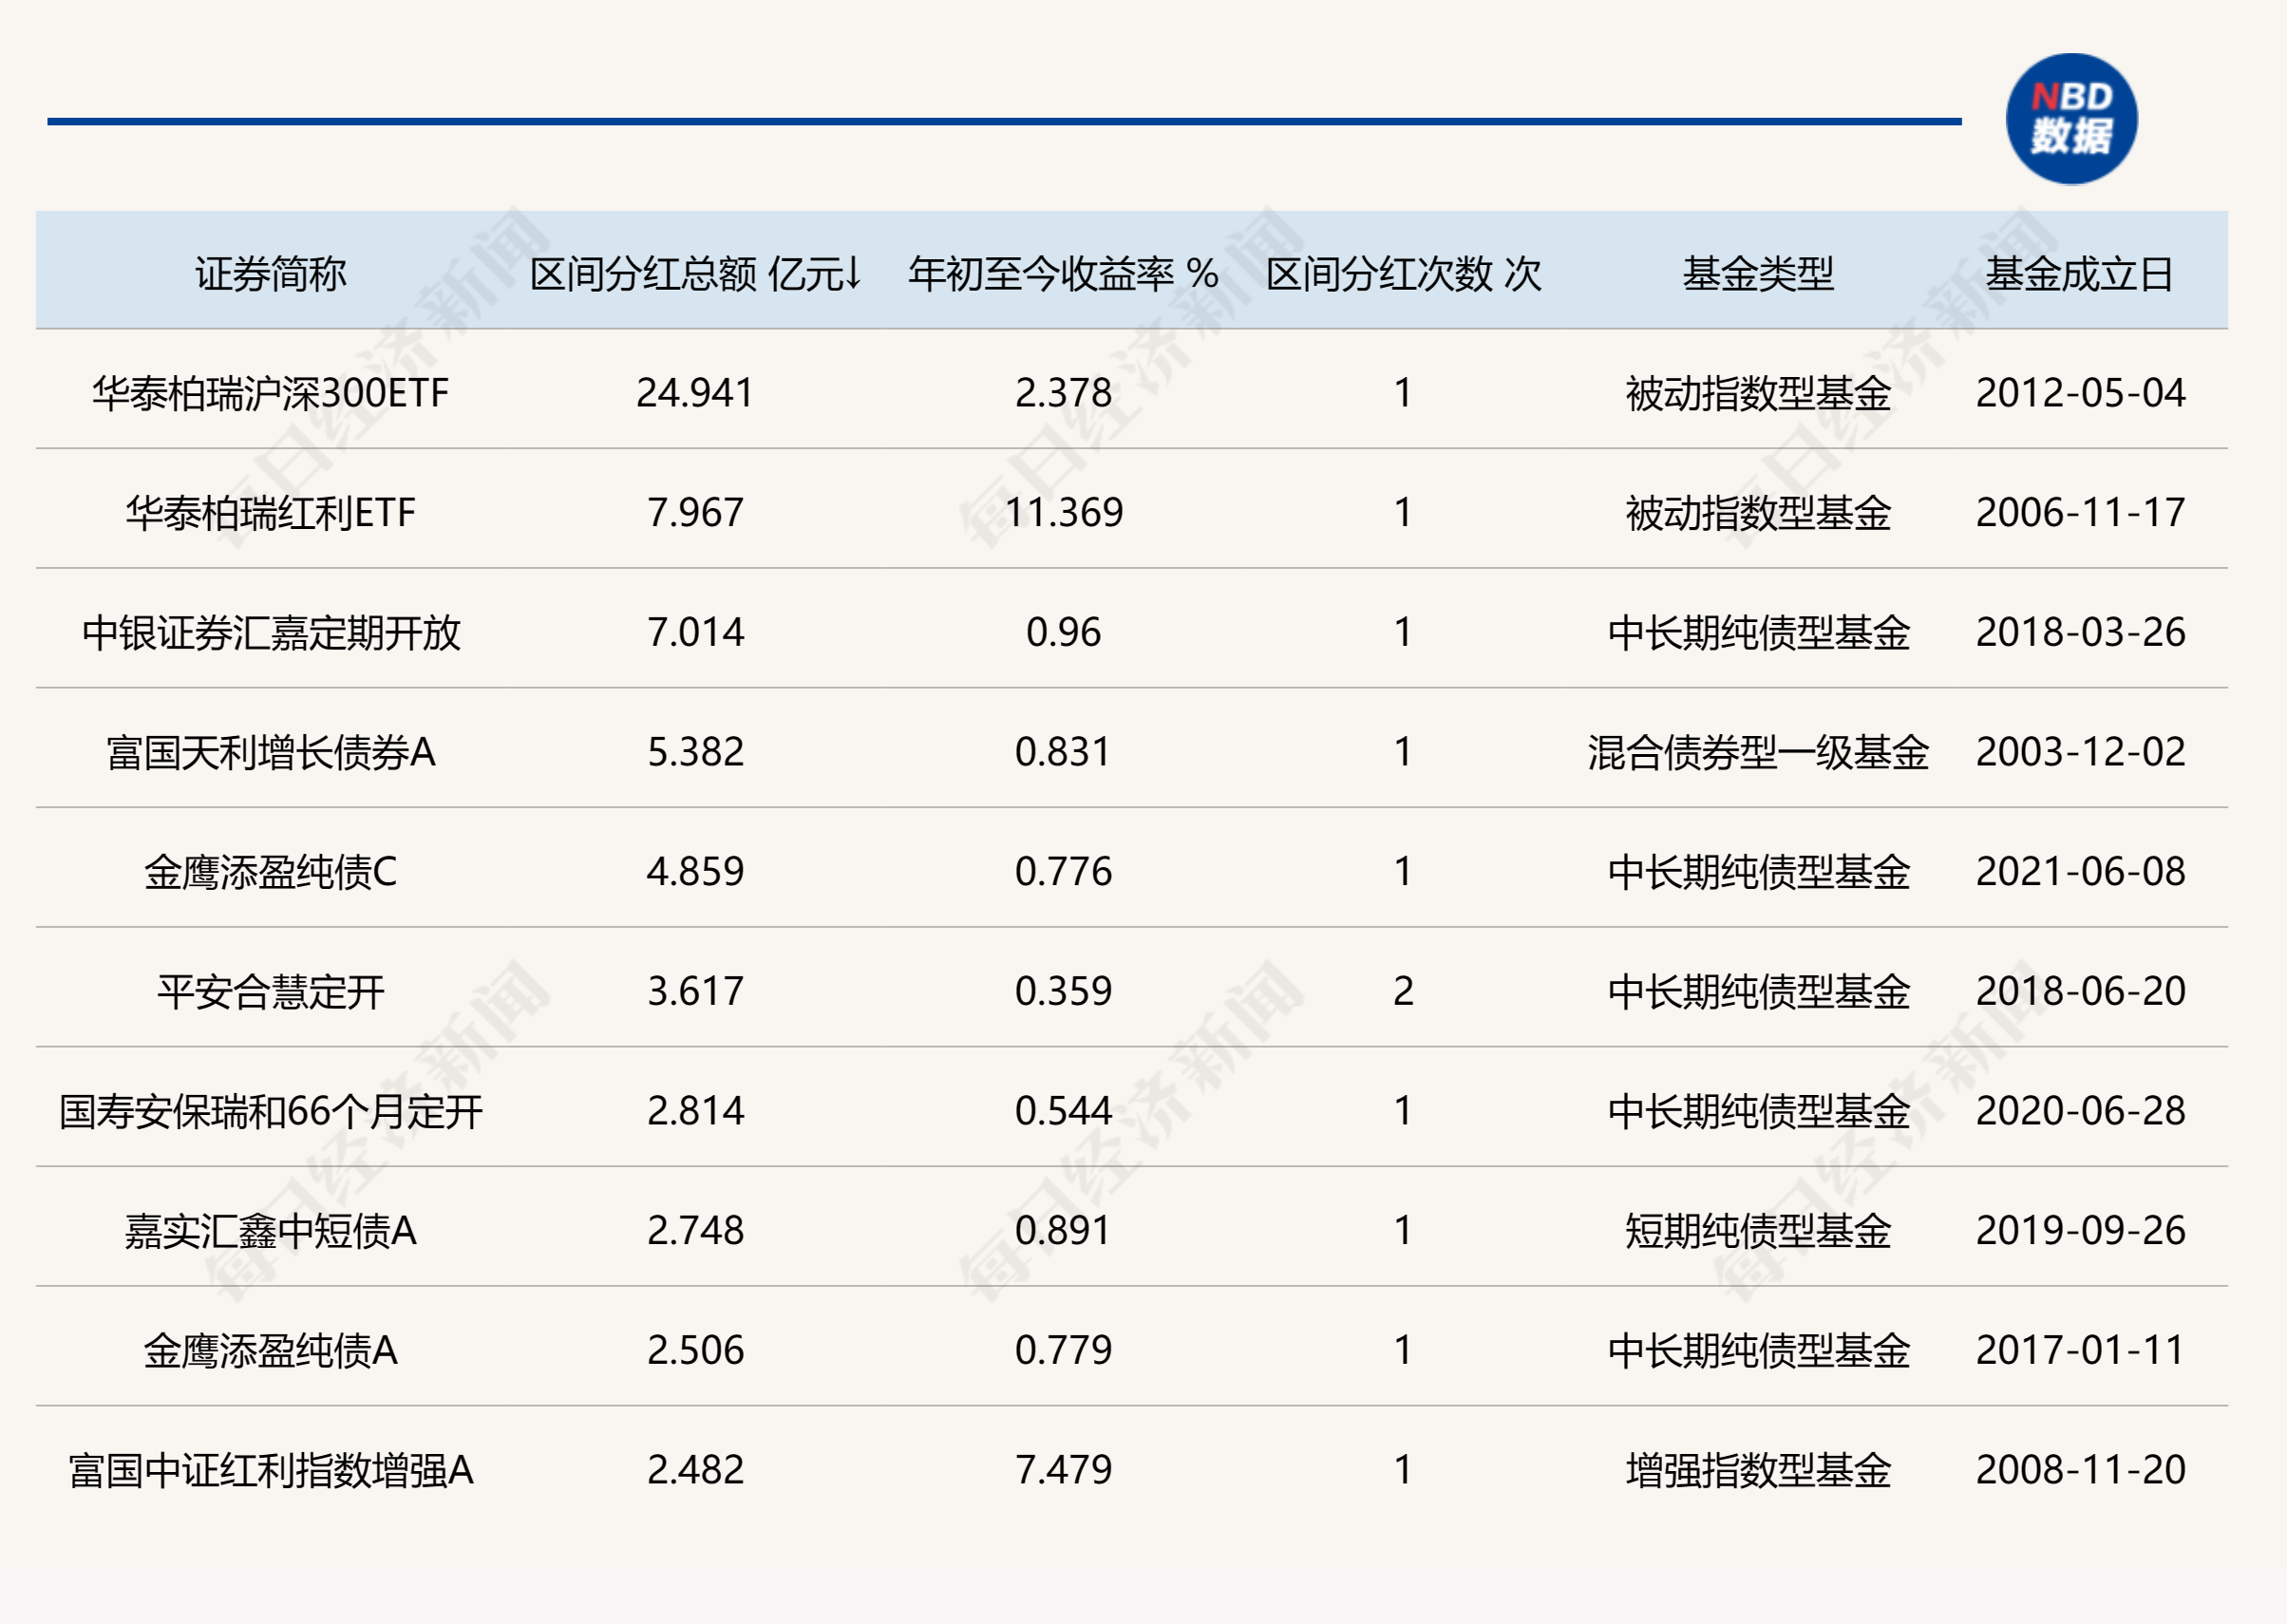Click dividend total value 7.014

(x=695, y=632)
